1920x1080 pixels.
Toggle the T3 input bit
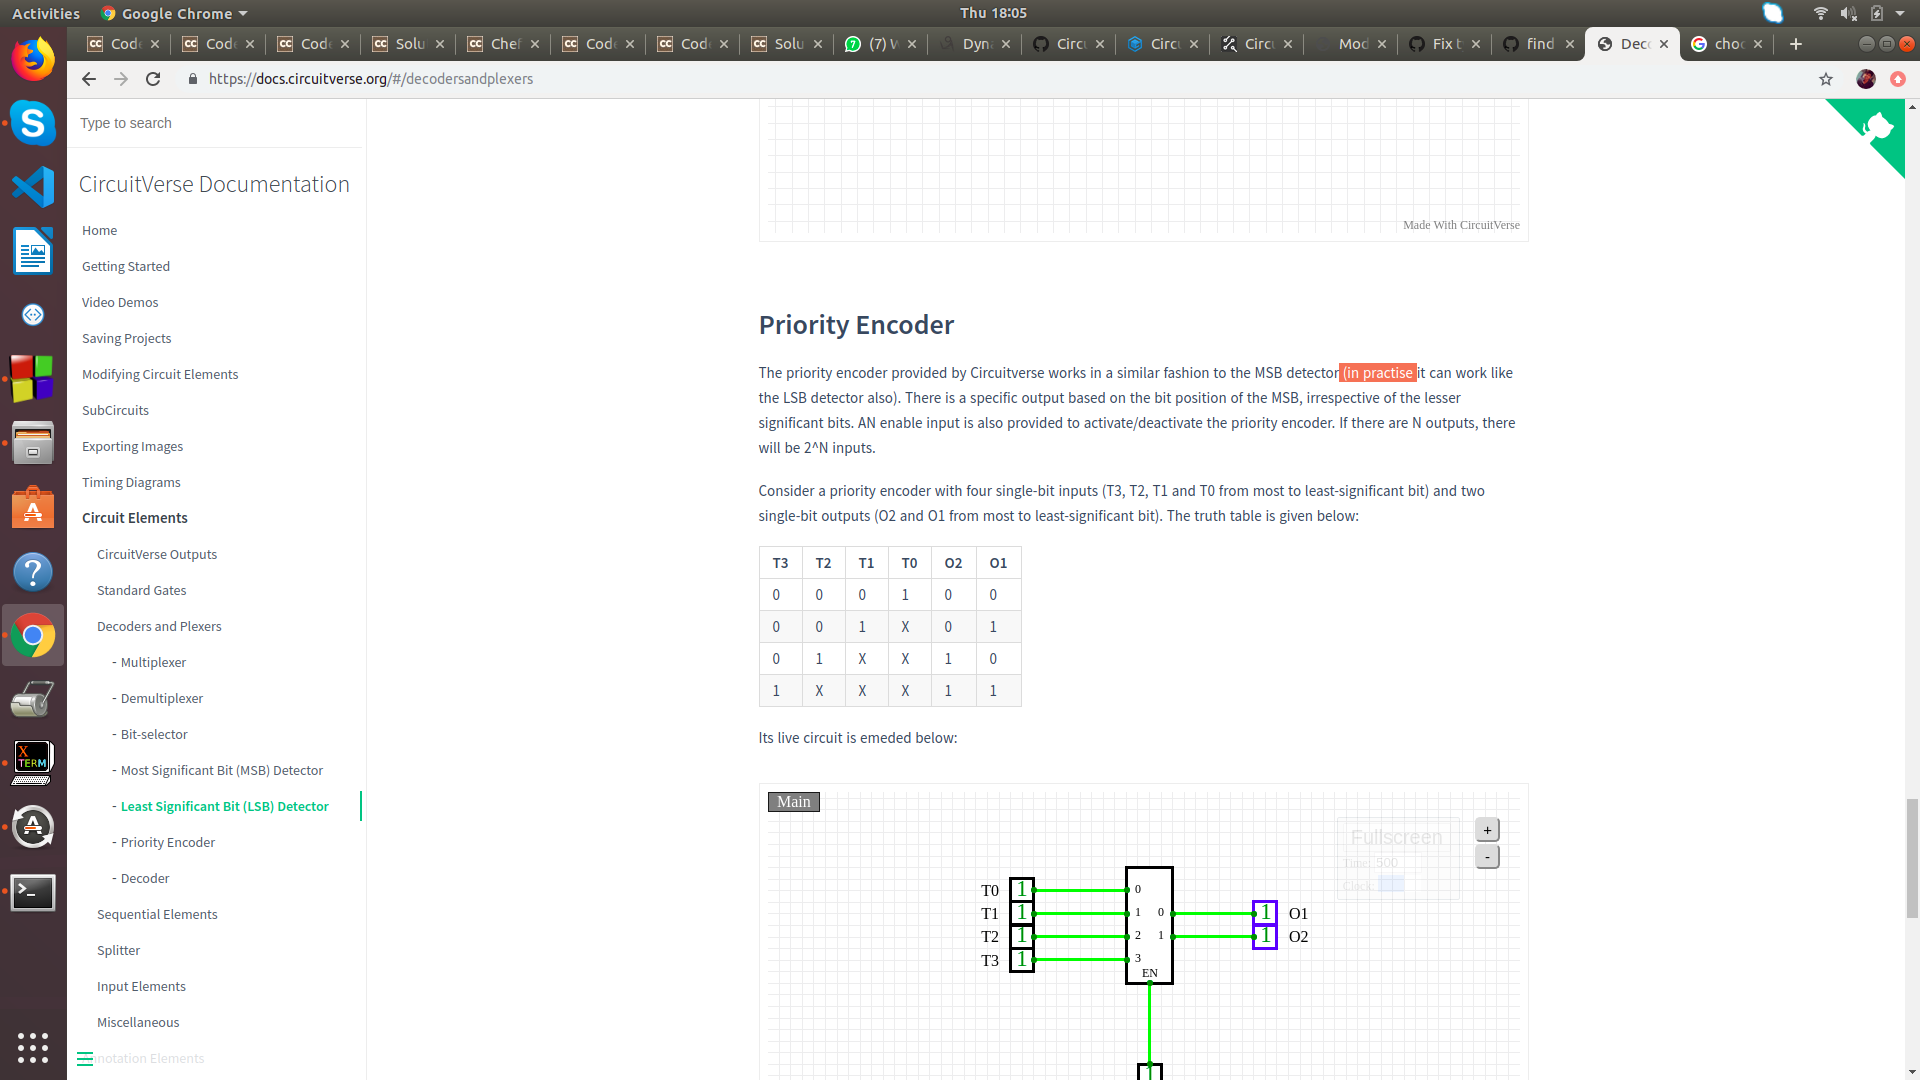(x=1022, y=960)
